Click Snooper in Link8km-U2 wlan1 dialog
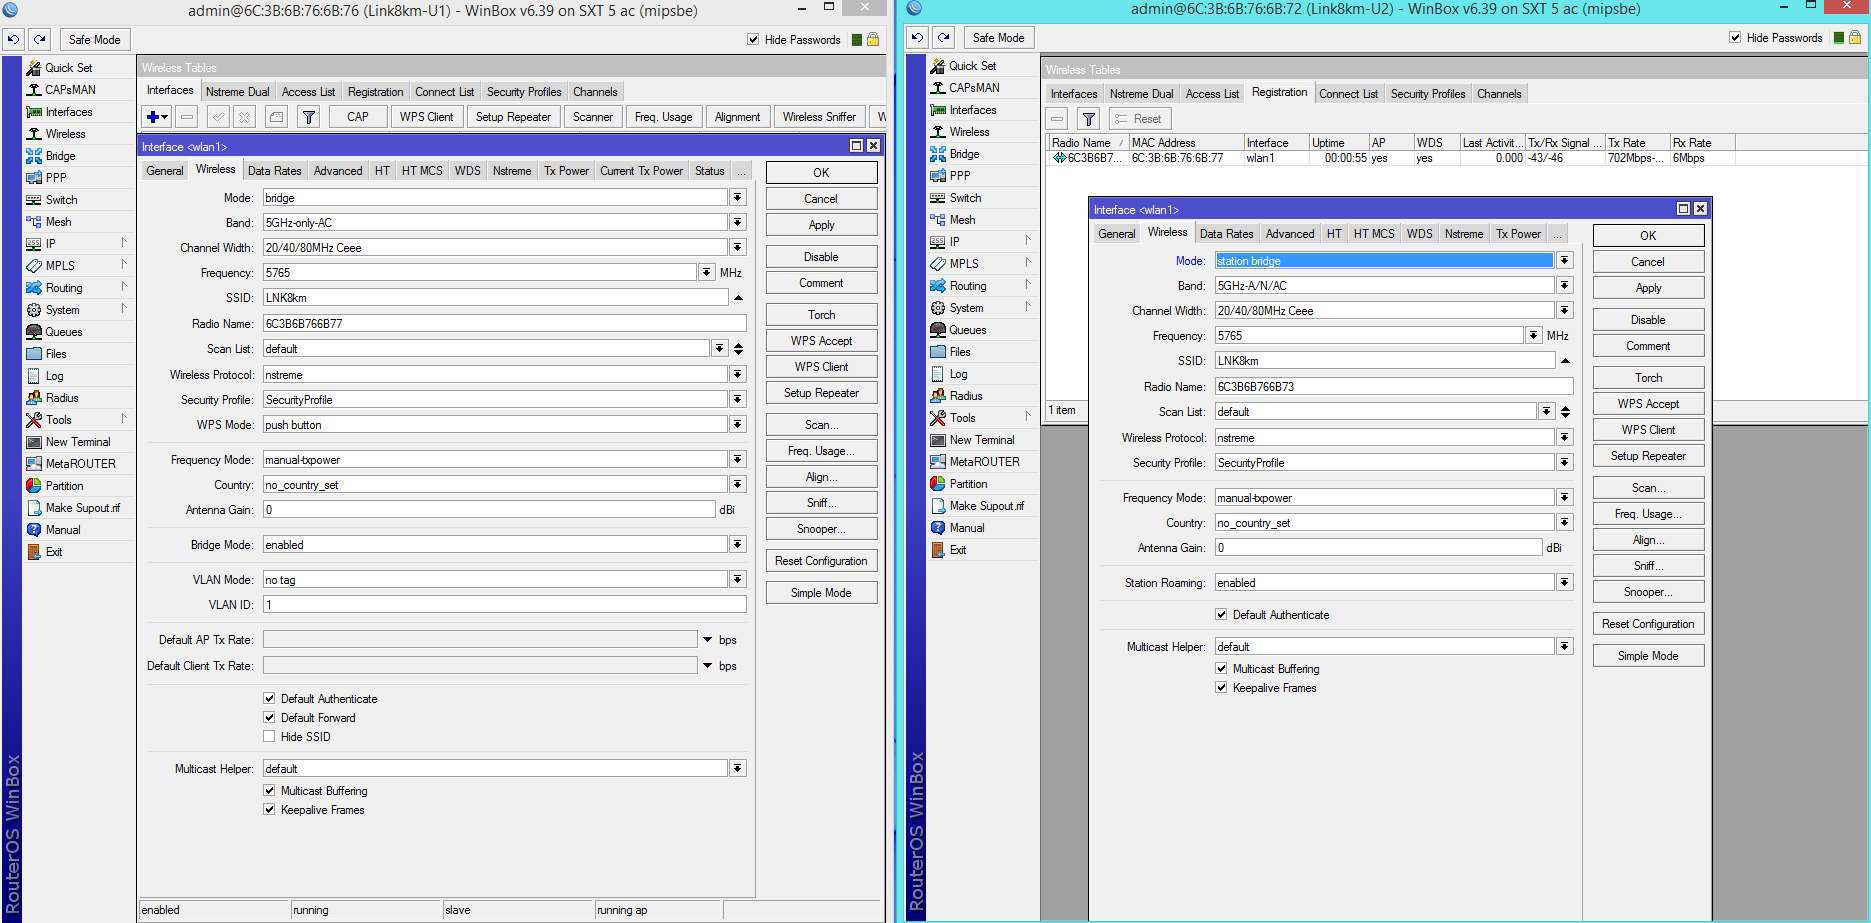The image size is (1871, 923). (1649, 592)
